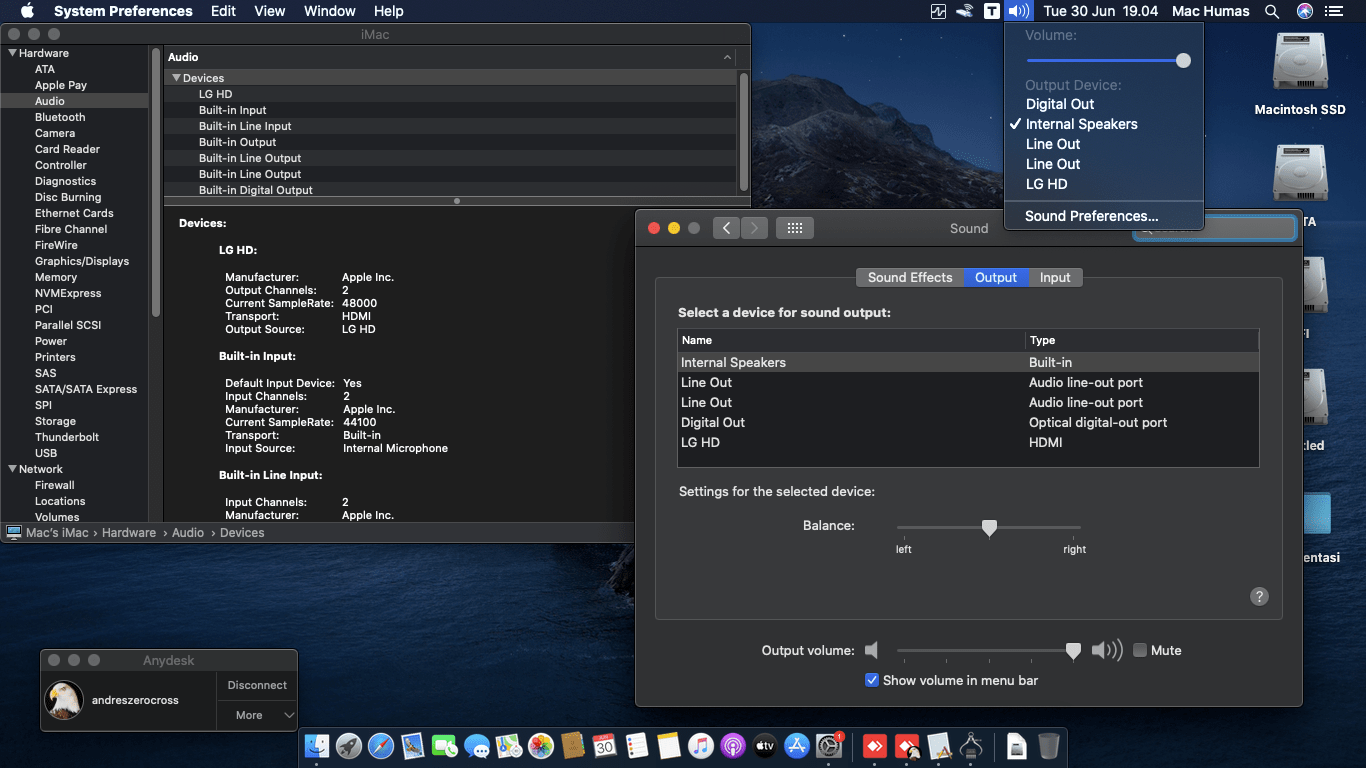This screenshot has width=1366, height=768.
Task: Open the Help menu
Action: [x=388, y=11]
